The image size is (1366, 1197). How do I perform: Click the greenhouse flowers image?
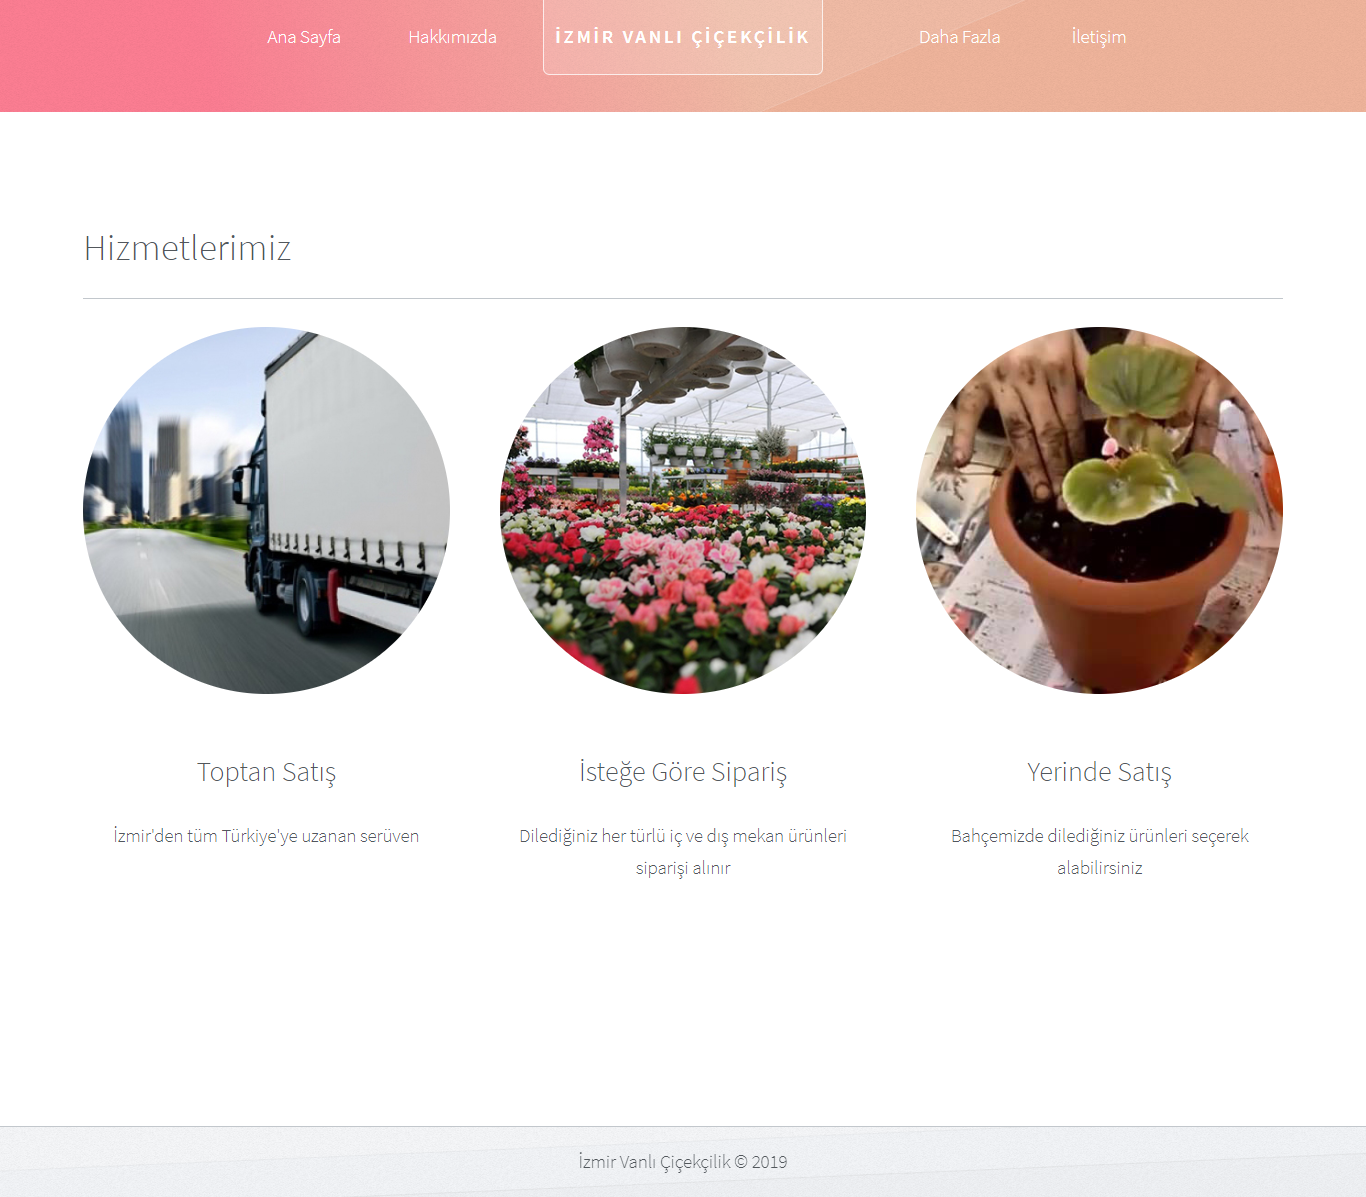[x=683, y=510]
